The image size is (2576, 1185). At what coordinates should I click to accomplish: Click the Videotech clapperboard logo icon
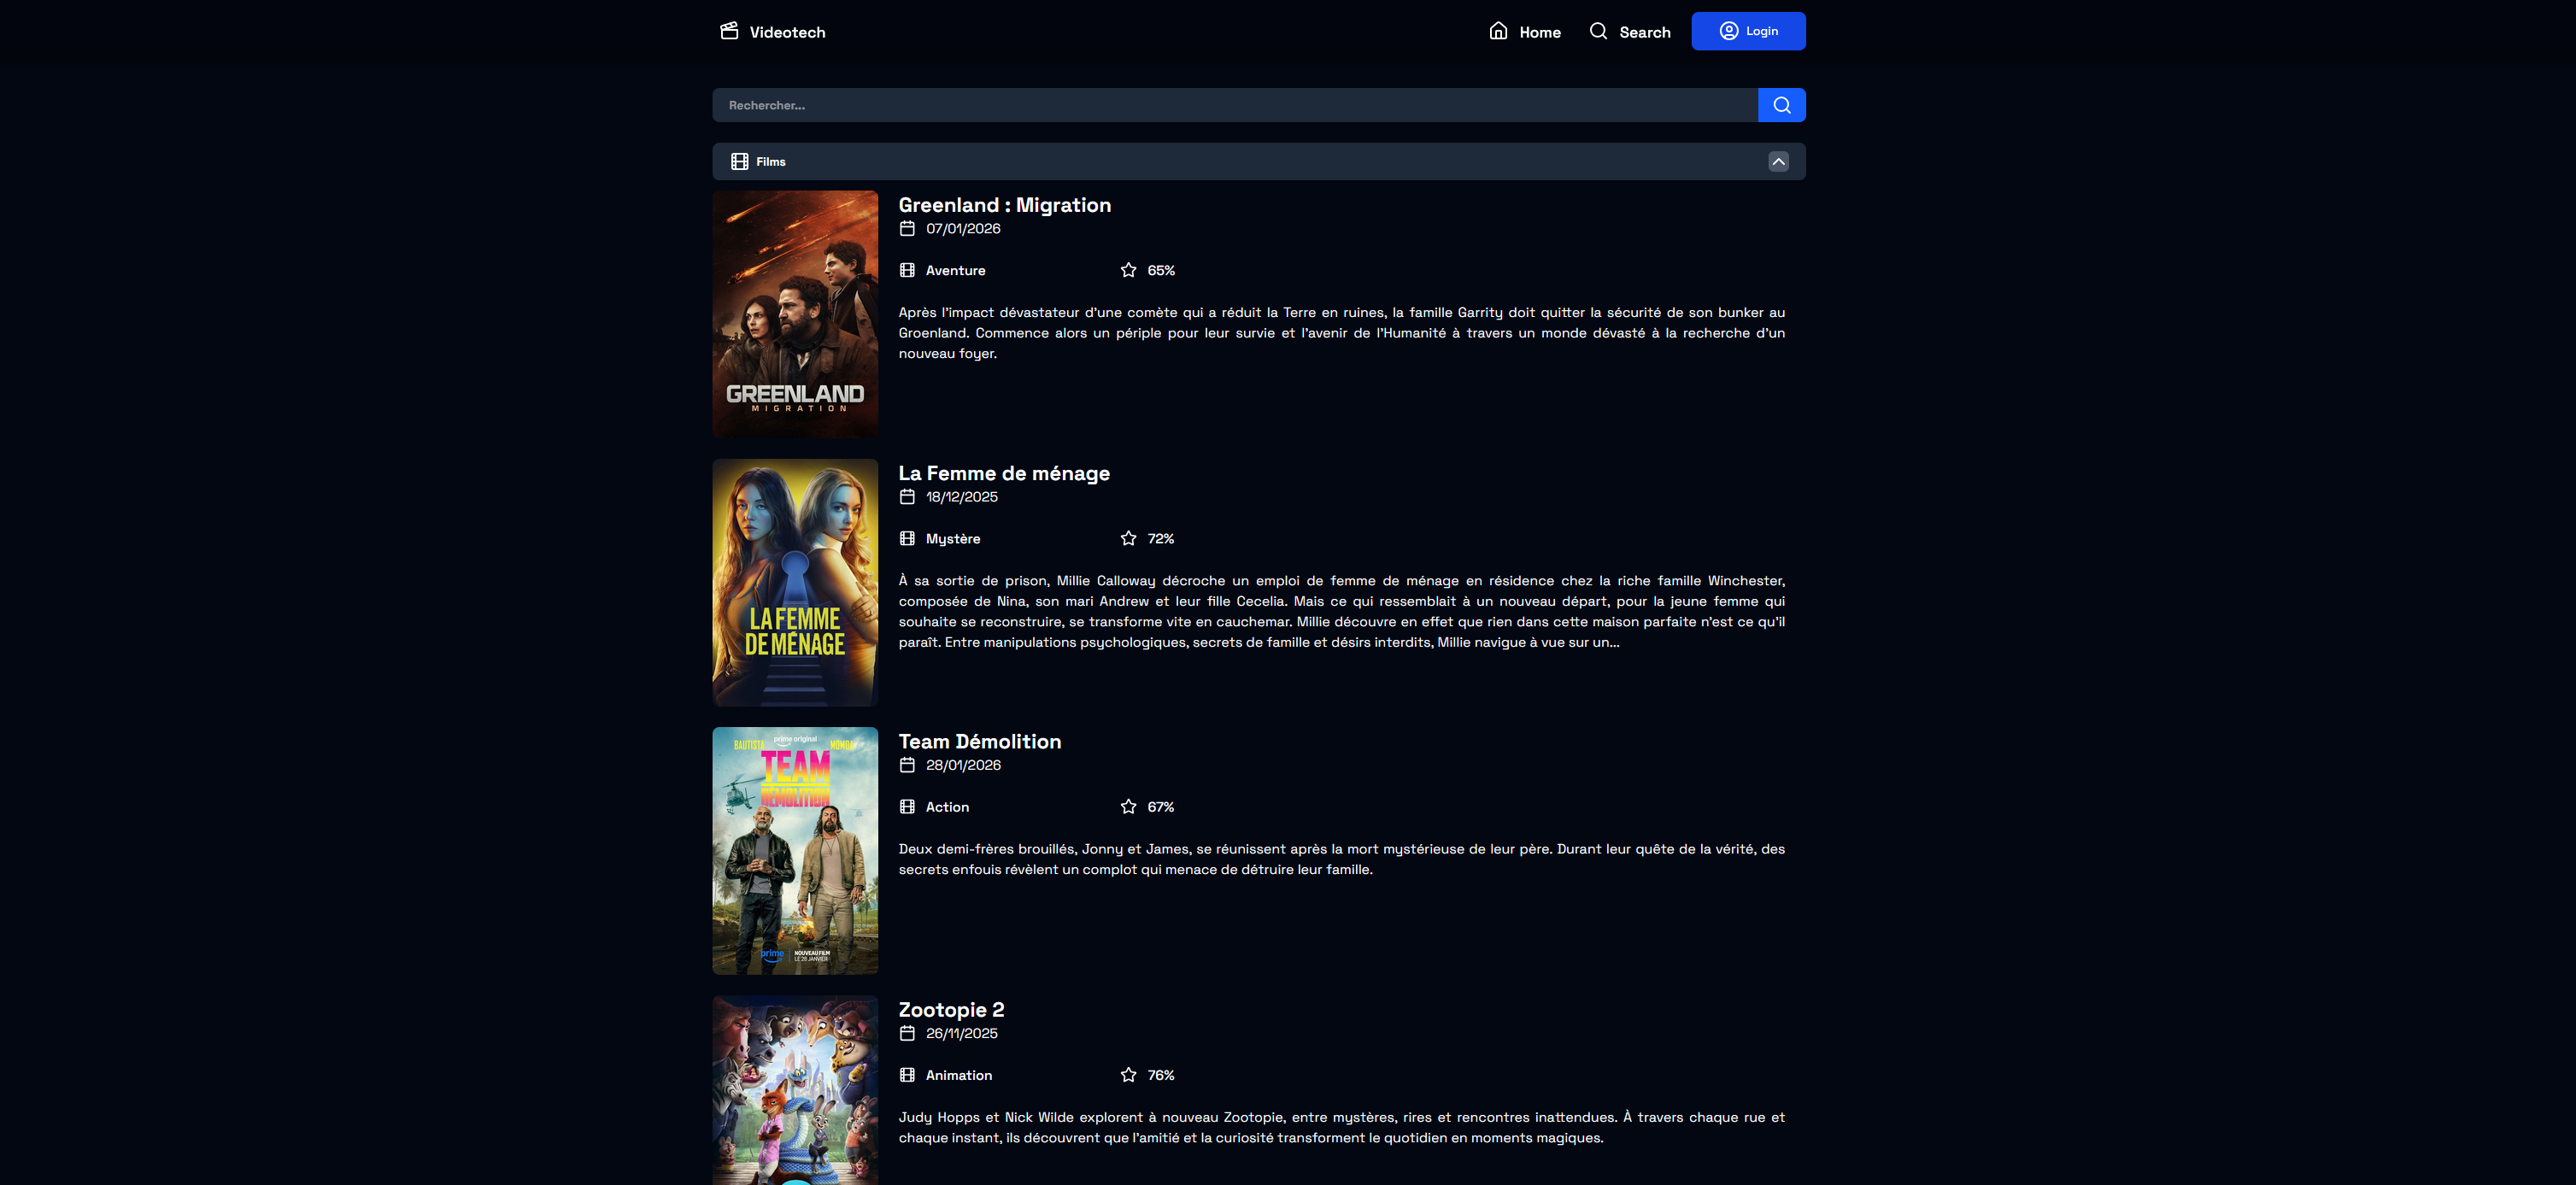(729, 31)
